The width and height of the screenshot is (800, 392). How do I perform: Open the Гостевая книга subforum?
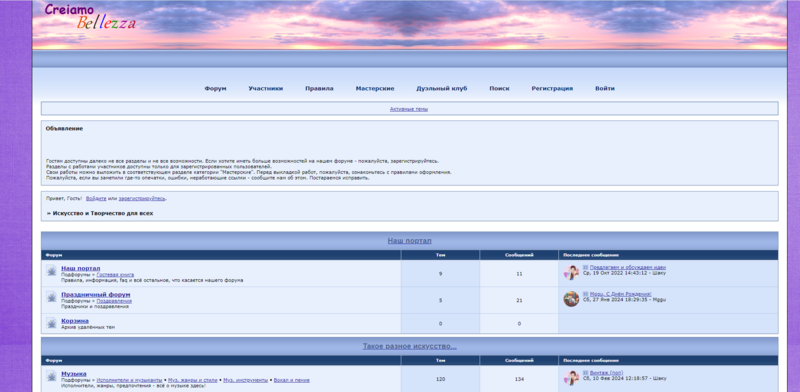[x=115, y=275]
